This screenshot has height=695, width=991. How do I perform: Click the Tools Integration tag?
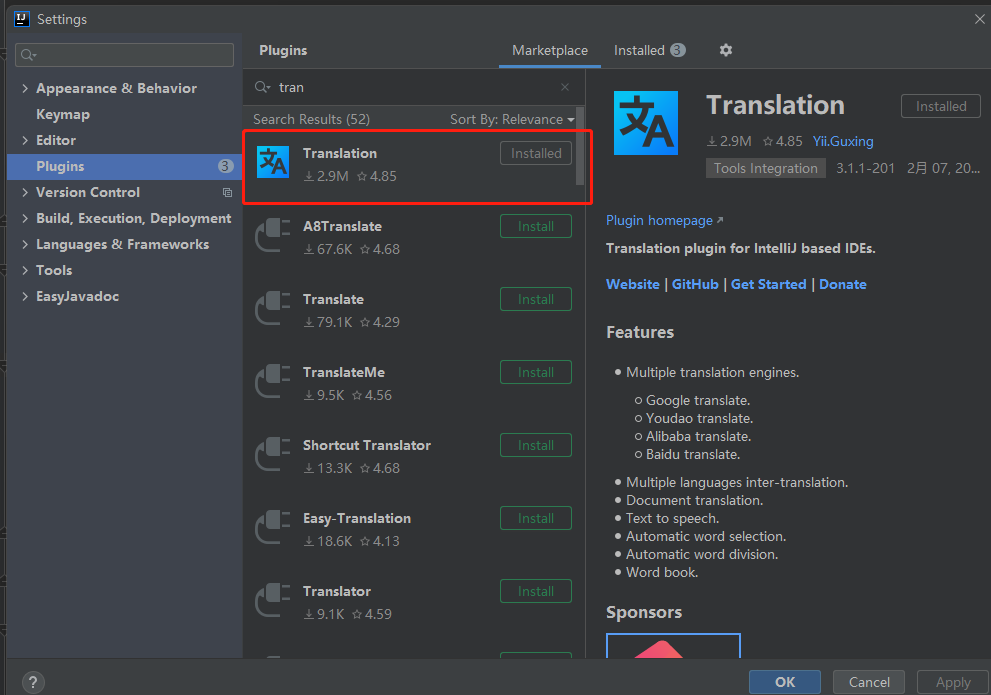(x=765, y=168)
